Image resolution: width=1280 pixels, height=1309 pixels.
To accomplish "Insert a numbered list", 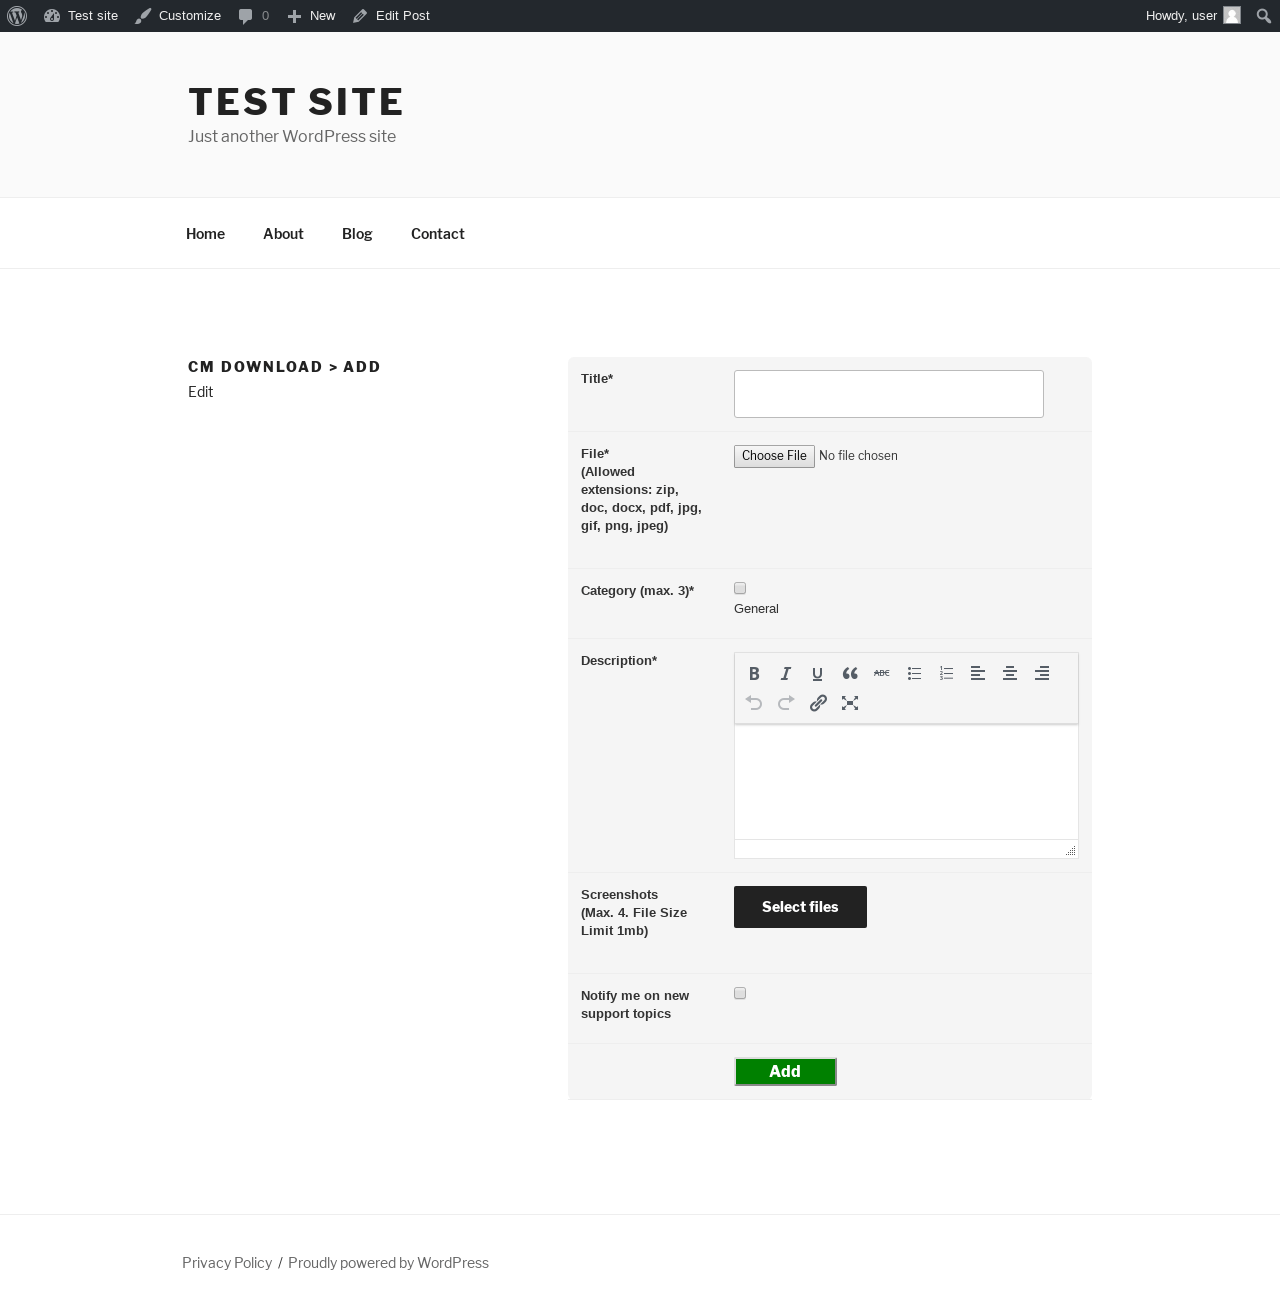I will [x=946, y=673].
